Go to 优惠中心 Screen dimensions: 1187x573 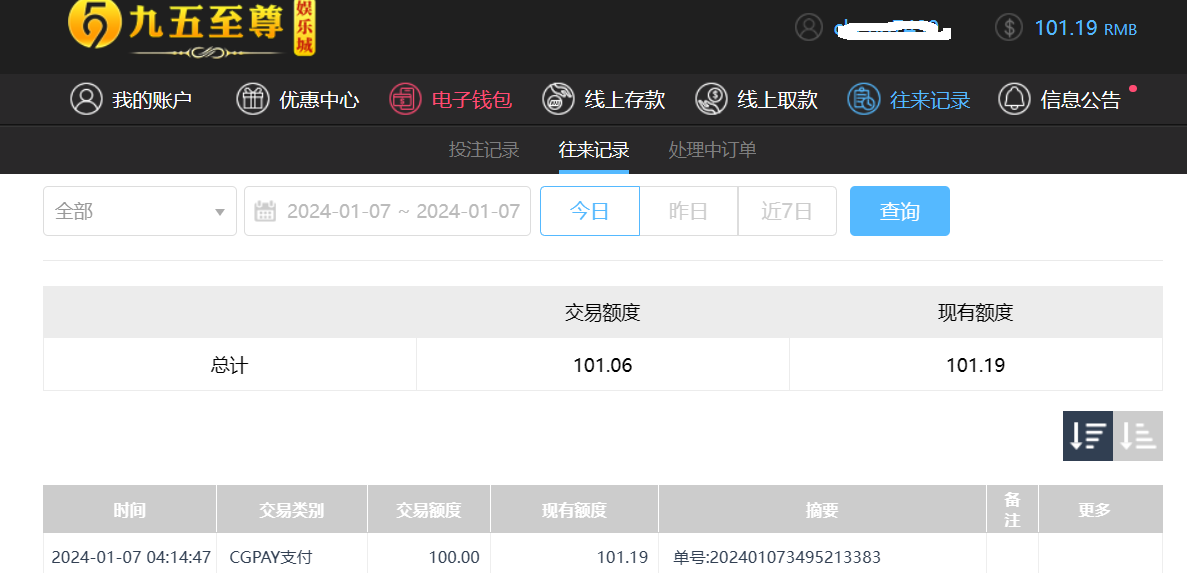pyautogui.click(x=298, y=99)
